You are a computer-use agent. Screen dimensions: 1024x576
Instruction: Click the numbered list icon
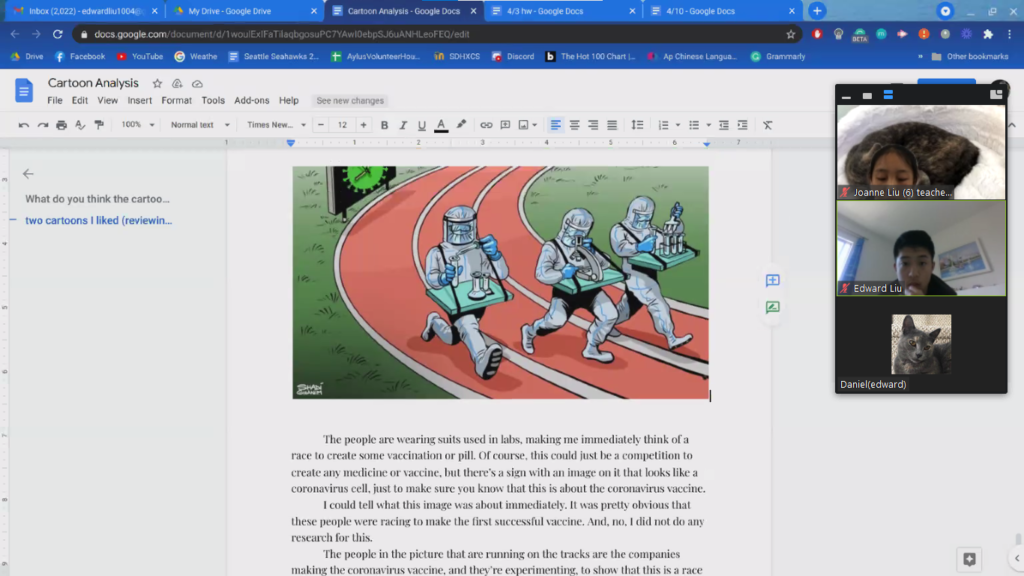point(664,125)
